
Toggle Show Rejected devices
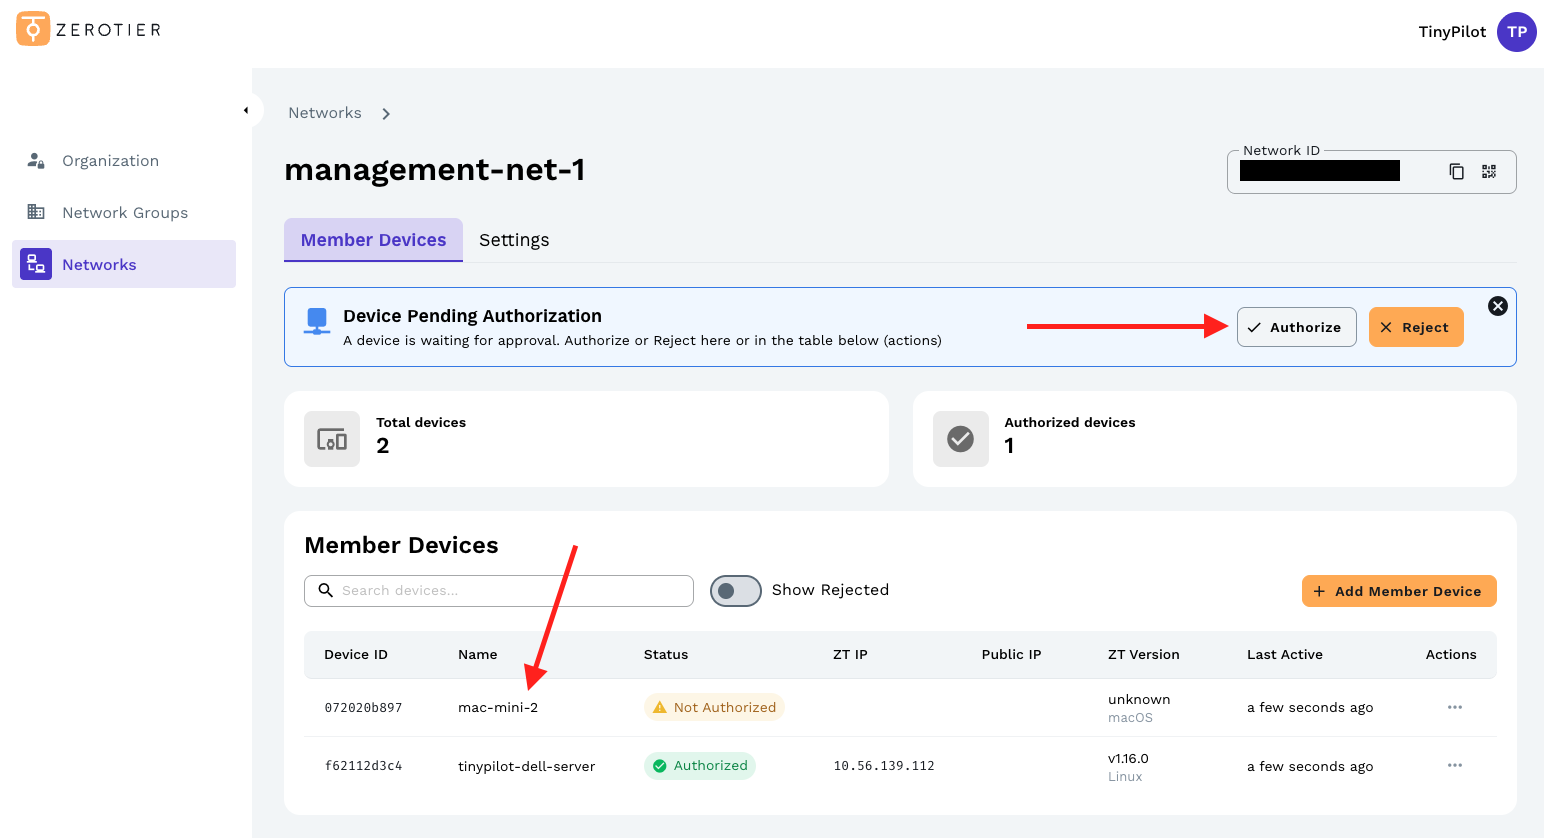click(735, 591)
